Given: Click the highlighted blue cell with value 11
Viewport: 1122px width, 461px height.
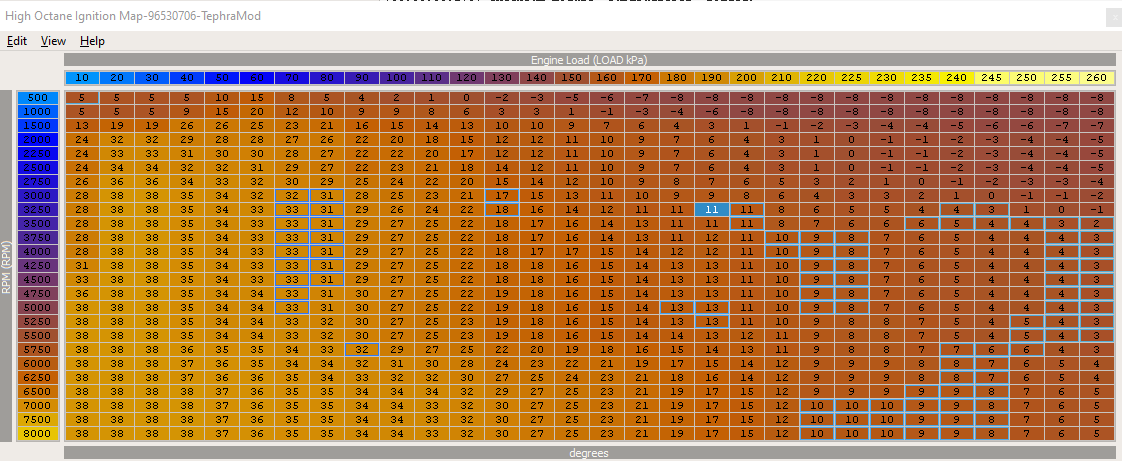Looking at the screenshot, I should pyautogui.click(x=711, y=210).
